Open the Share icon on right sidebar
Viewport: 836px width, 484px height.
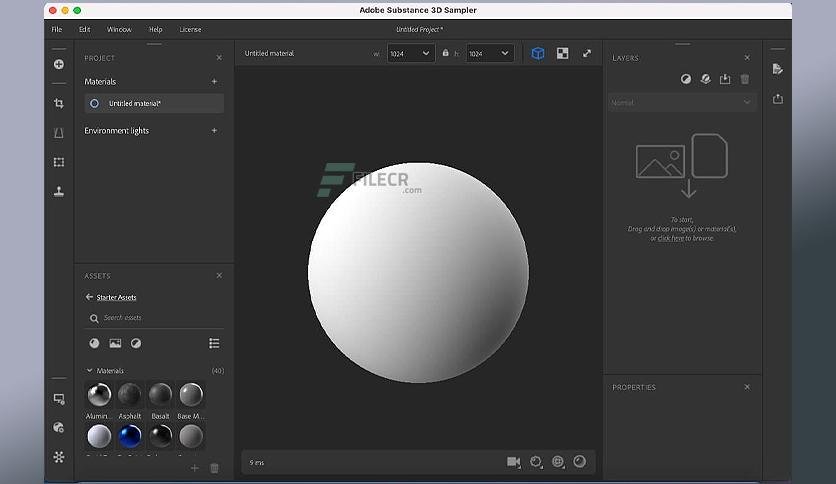coord(778,99)
